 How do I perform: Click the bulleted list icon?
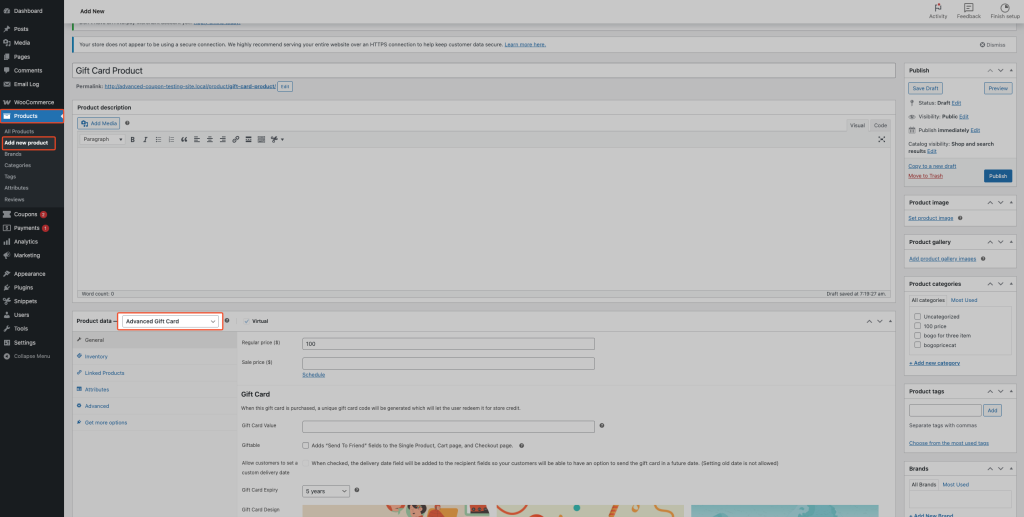click(x=159, y=139)
